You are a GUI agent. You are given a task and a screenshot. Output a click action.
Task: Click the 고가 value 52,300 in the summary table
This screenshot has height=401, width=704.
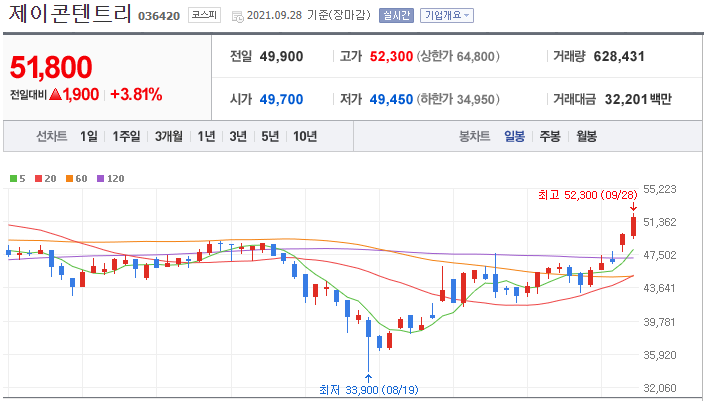pyautogui.click(x=391, y=57)
